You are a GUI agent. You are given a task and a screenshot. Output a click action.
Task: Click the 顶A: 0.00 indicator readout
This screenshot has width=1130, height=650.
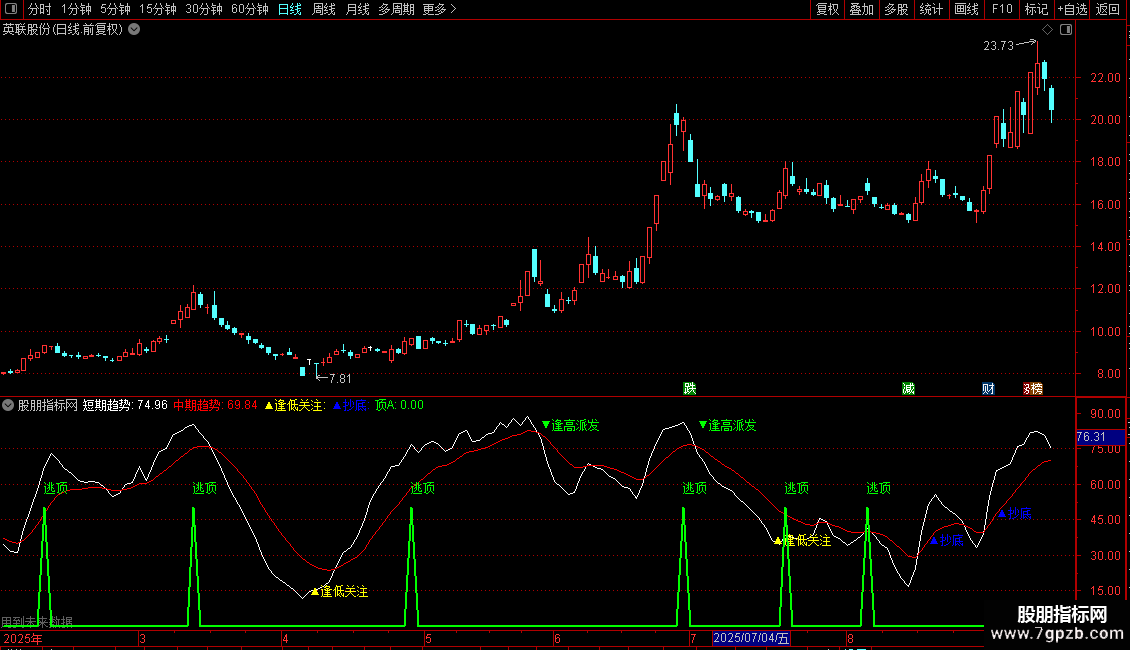coord(399,405)
